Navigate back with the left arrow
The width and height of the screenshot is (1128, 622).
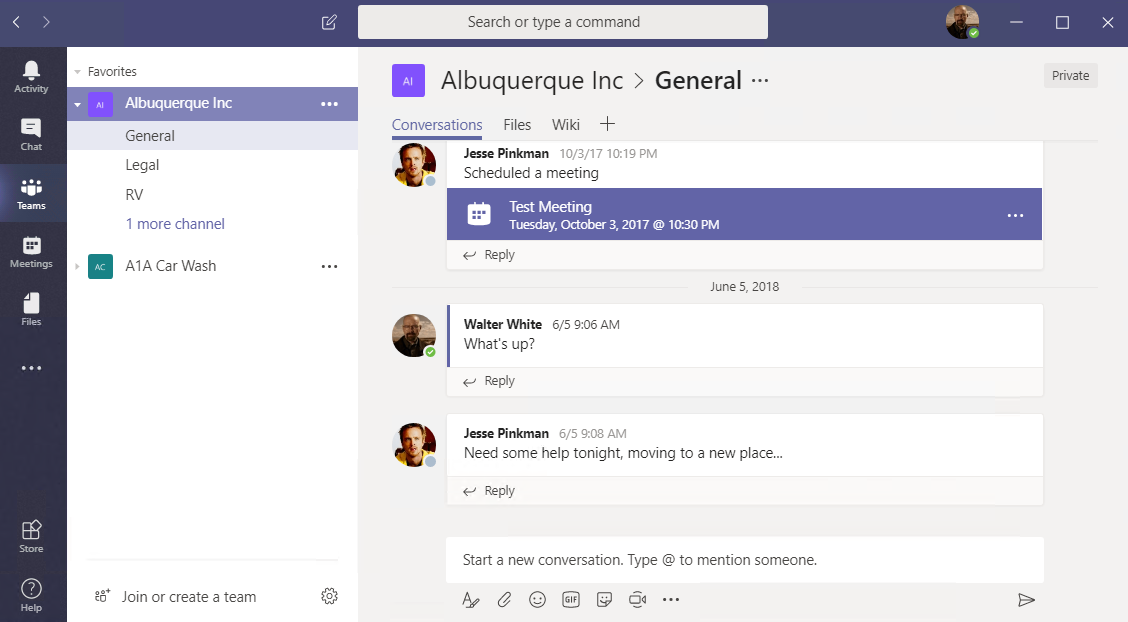pos(17,22)
